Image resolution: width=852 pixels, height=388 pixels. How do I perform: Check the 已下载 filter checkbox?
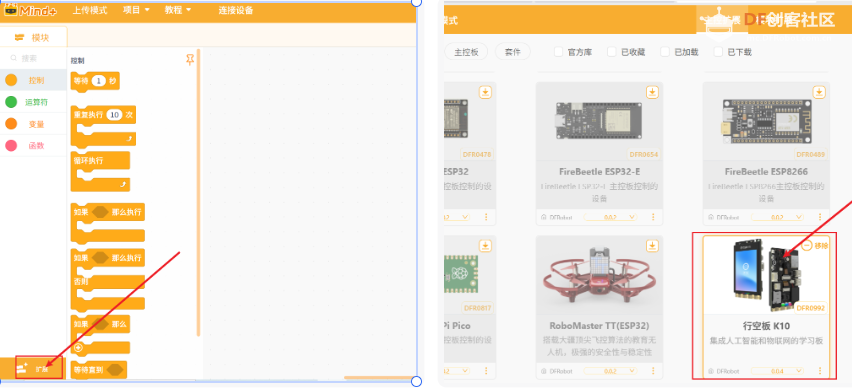tap(718, 52)
